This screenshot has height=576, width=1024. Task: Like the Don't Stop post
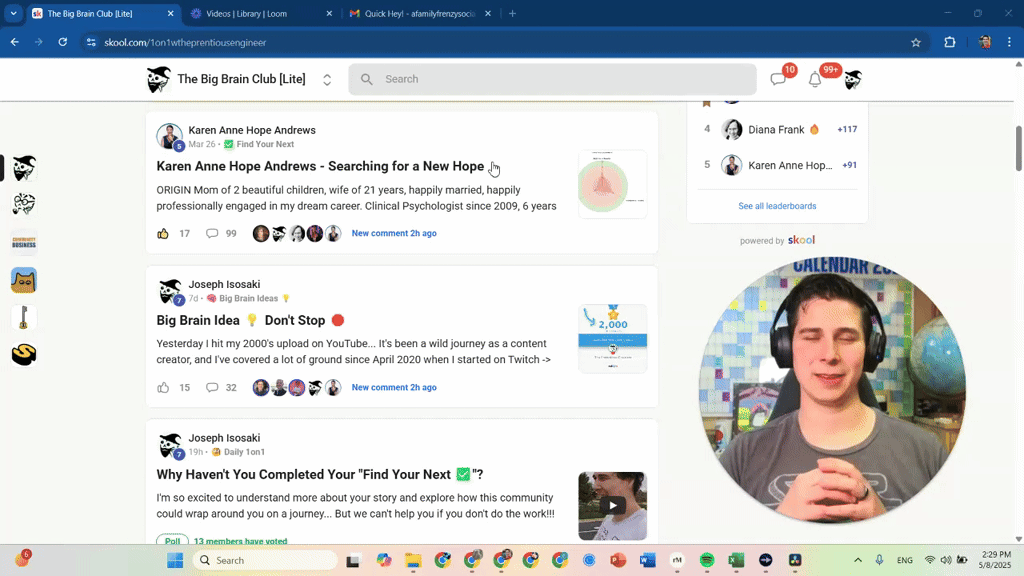(163, 387)
